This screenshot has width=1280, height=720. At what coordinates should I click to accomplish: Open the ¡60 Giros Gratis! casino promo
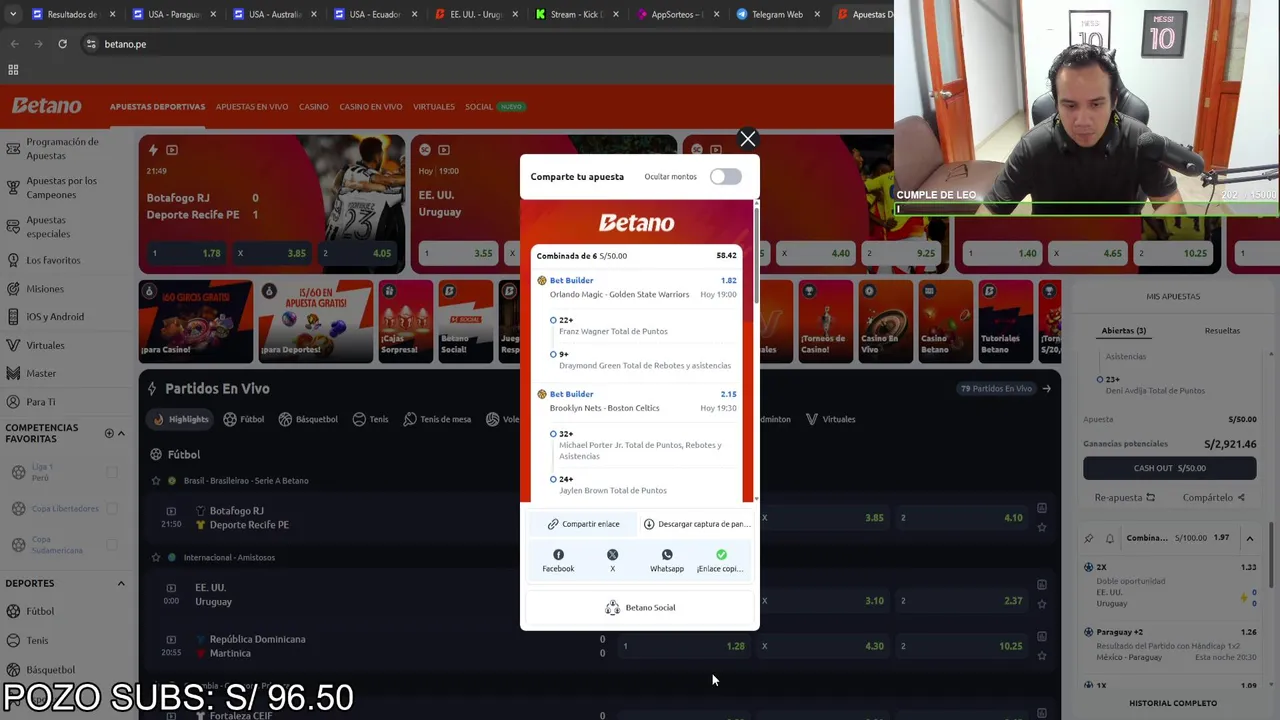196,321
